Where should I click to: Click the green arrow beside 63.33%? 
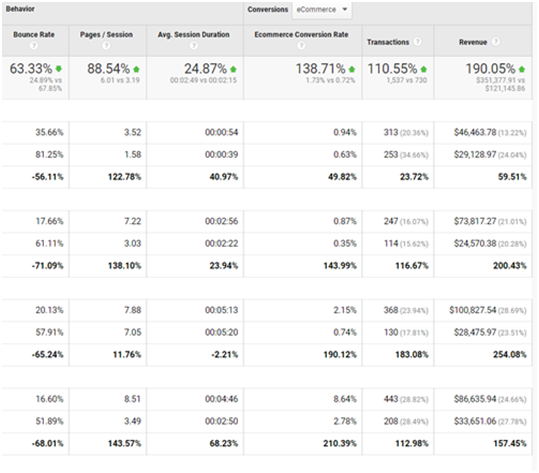pyautogui.click(x=59, y=69)
